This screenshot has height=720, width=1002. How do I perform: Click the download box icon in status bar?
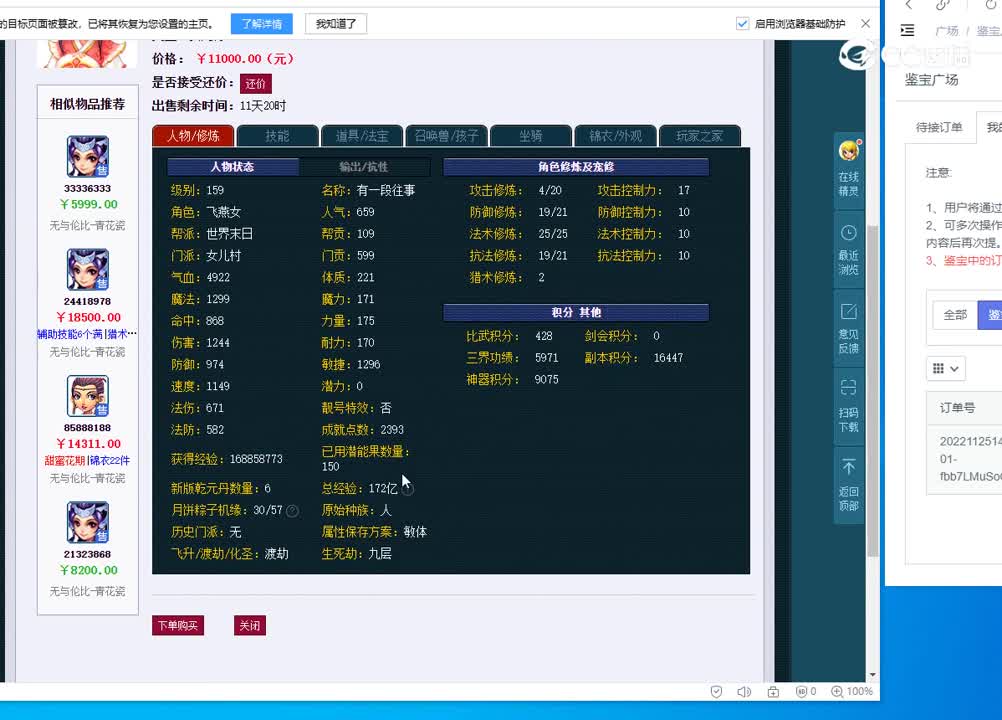point(773,691)
